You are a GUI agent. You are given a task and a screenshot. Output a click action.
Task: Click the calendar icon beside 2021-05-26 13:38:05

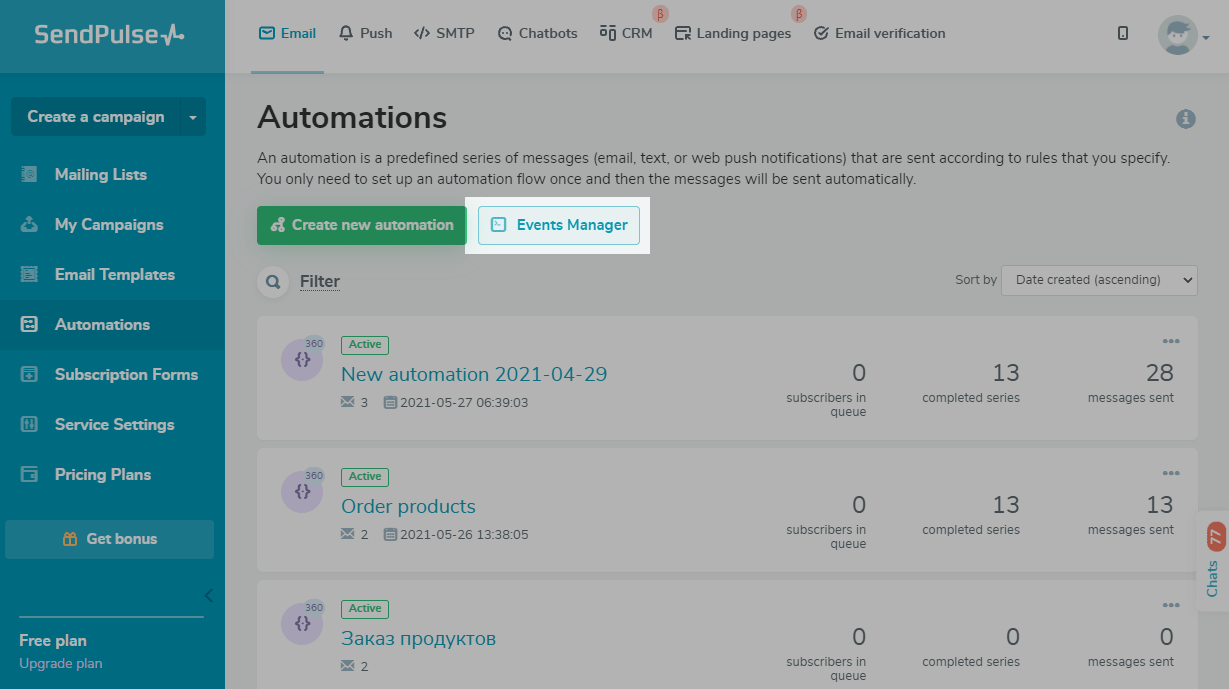coord(390,535)
